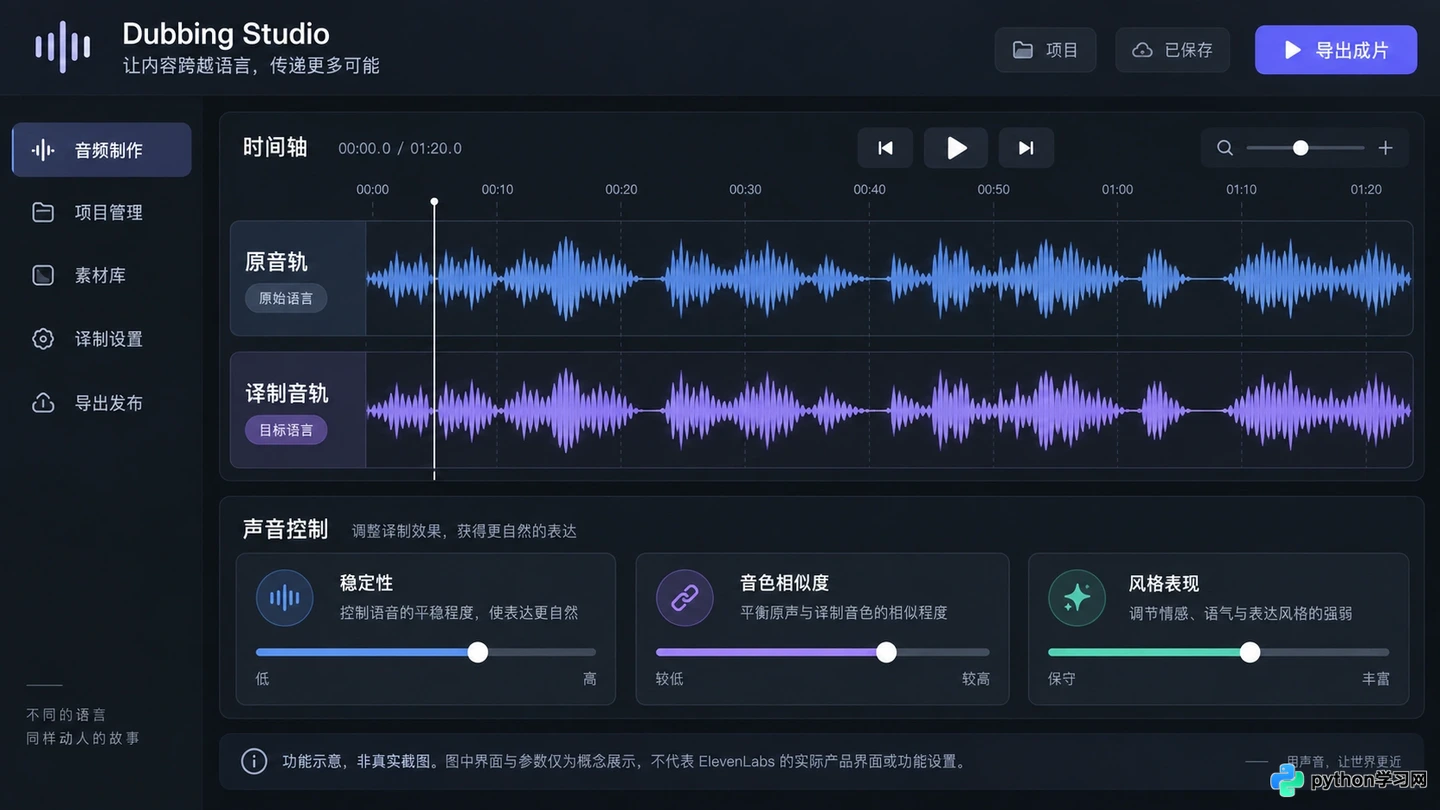Skip to previous with the back control
The image size is (1440, 810).
[885, 148]
